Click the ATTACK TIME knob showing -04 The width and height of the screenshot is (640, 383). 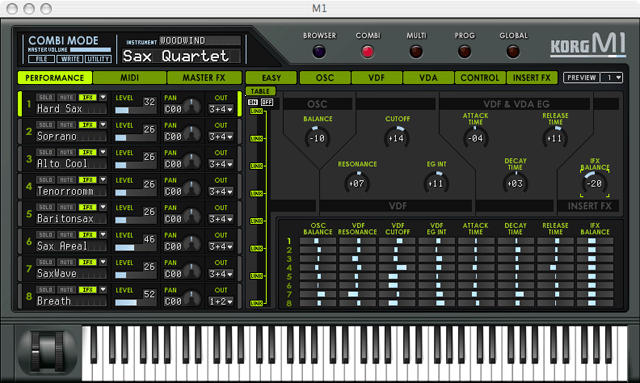(x=476, y=138)
